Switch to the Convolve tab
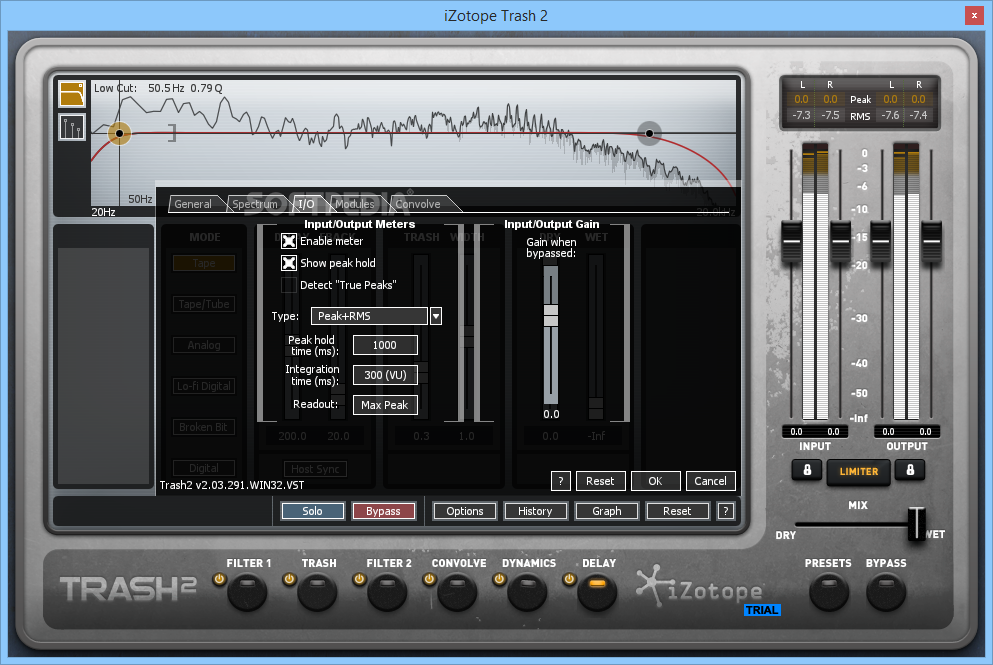The image size is (993, 665). click(418, 204)
